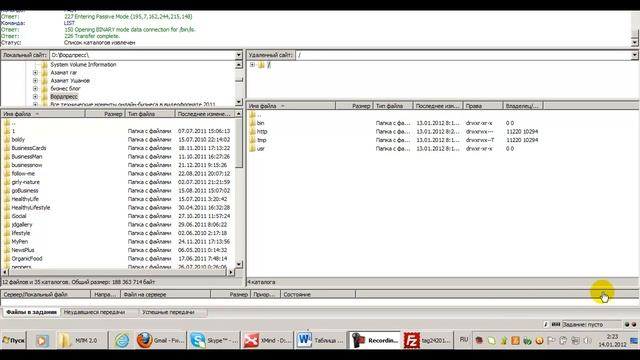
Task: Click the Состояние queue column header
Action: (318, 294)
